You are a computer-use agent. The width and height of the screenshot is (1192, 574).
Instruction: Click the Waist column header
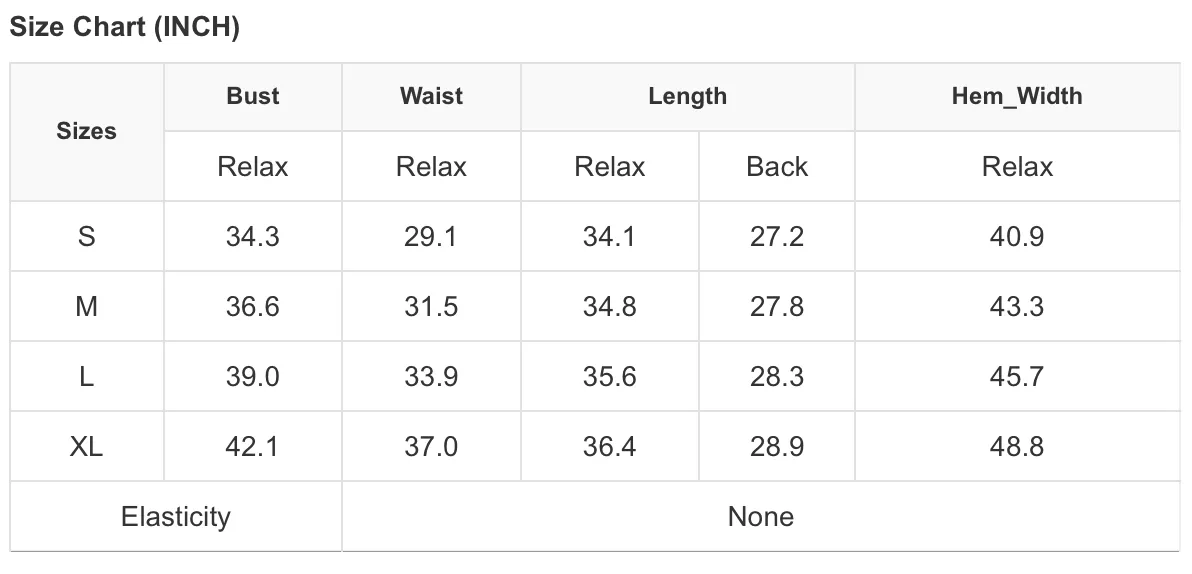pos(431,97)
